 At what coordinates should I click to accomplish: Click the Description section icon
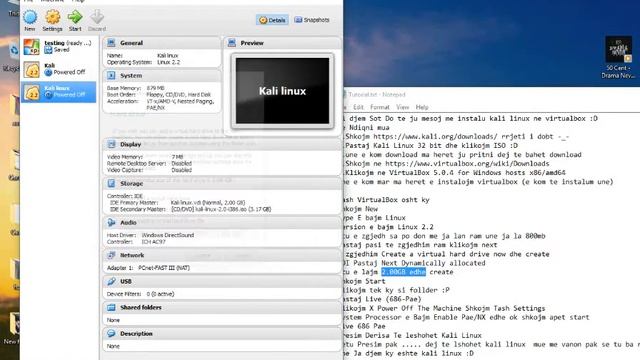pos(111,333)
